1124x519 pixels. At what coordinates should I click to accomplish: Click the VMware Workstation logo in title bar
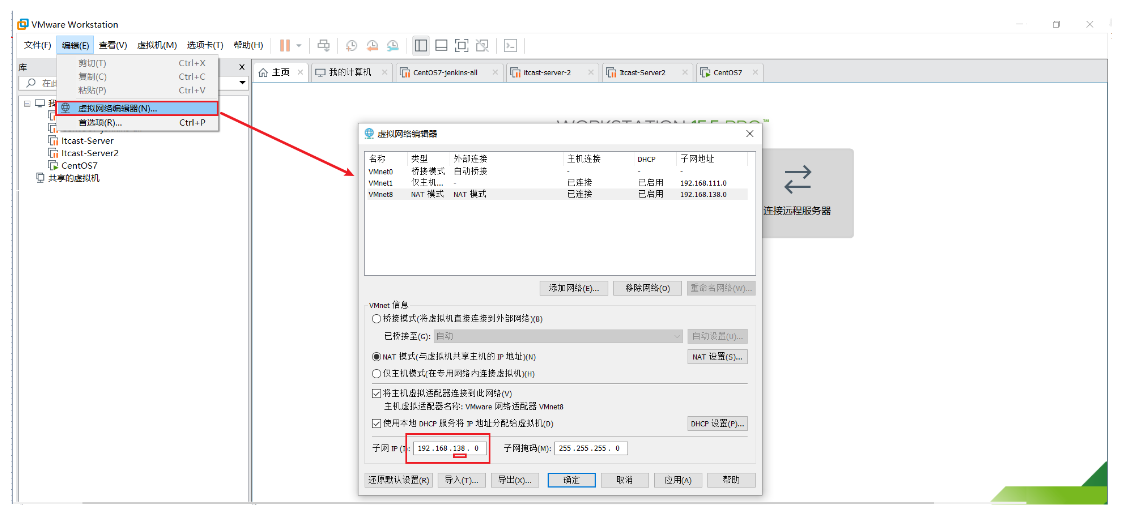click(23, 24)
